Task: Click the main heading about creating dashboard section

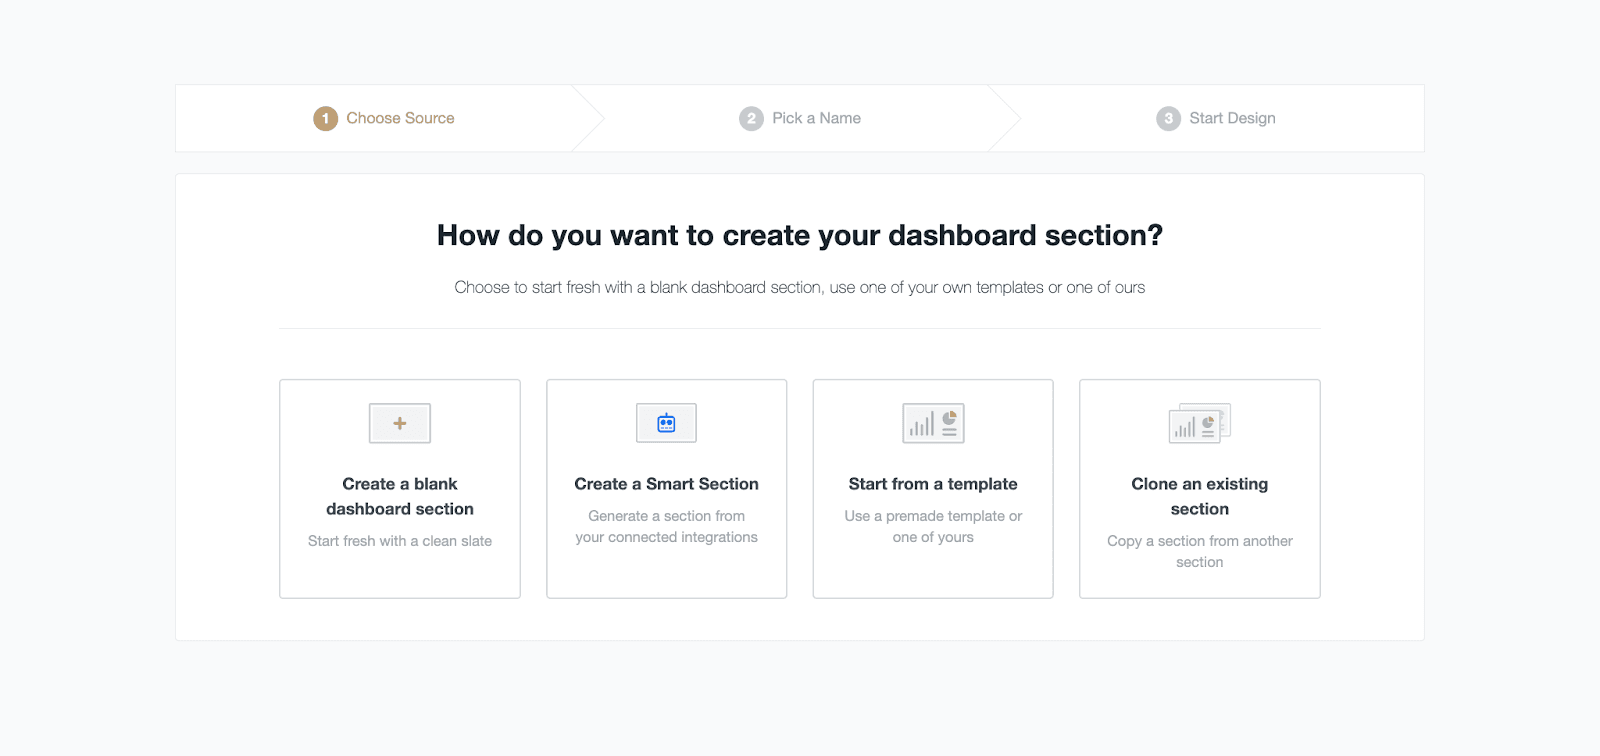Action: pos(799,235)
